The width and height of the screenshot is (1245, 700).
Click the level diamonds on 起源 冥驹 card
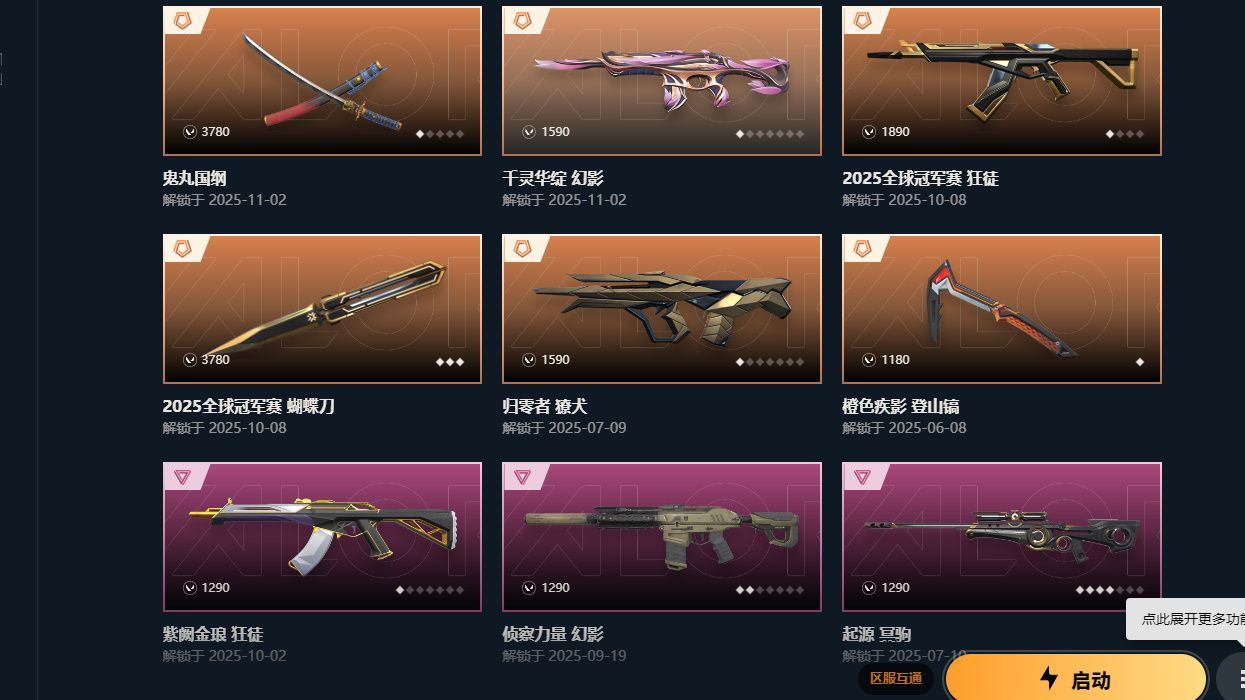pos(1110,590)
